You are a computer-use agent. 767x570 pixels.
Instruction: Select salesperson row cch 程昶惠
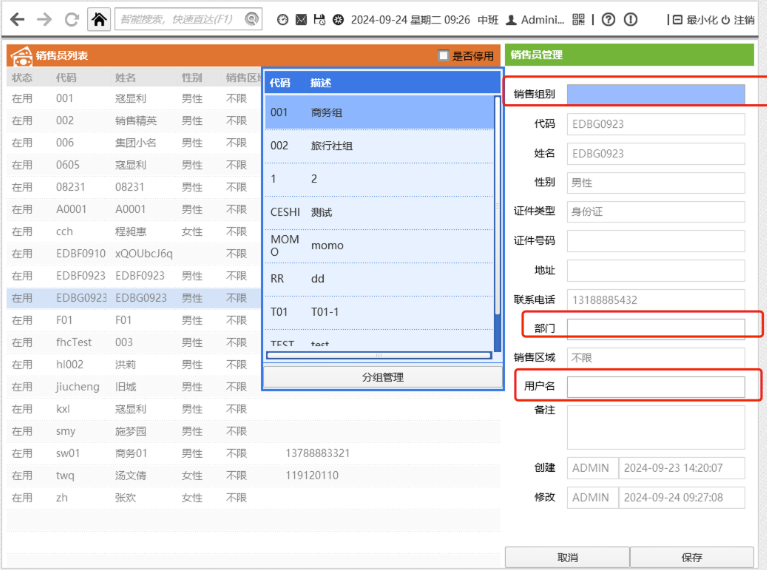click(x=133, y=231)
